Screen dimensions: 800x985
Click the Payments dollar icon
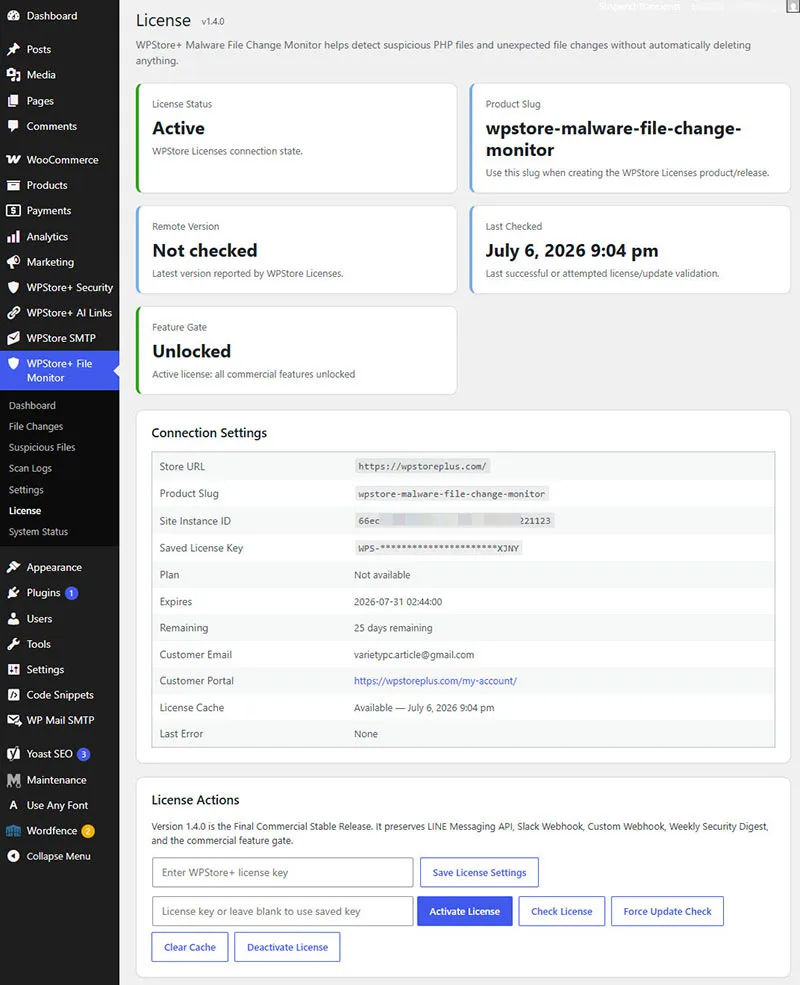coord(13,210)
